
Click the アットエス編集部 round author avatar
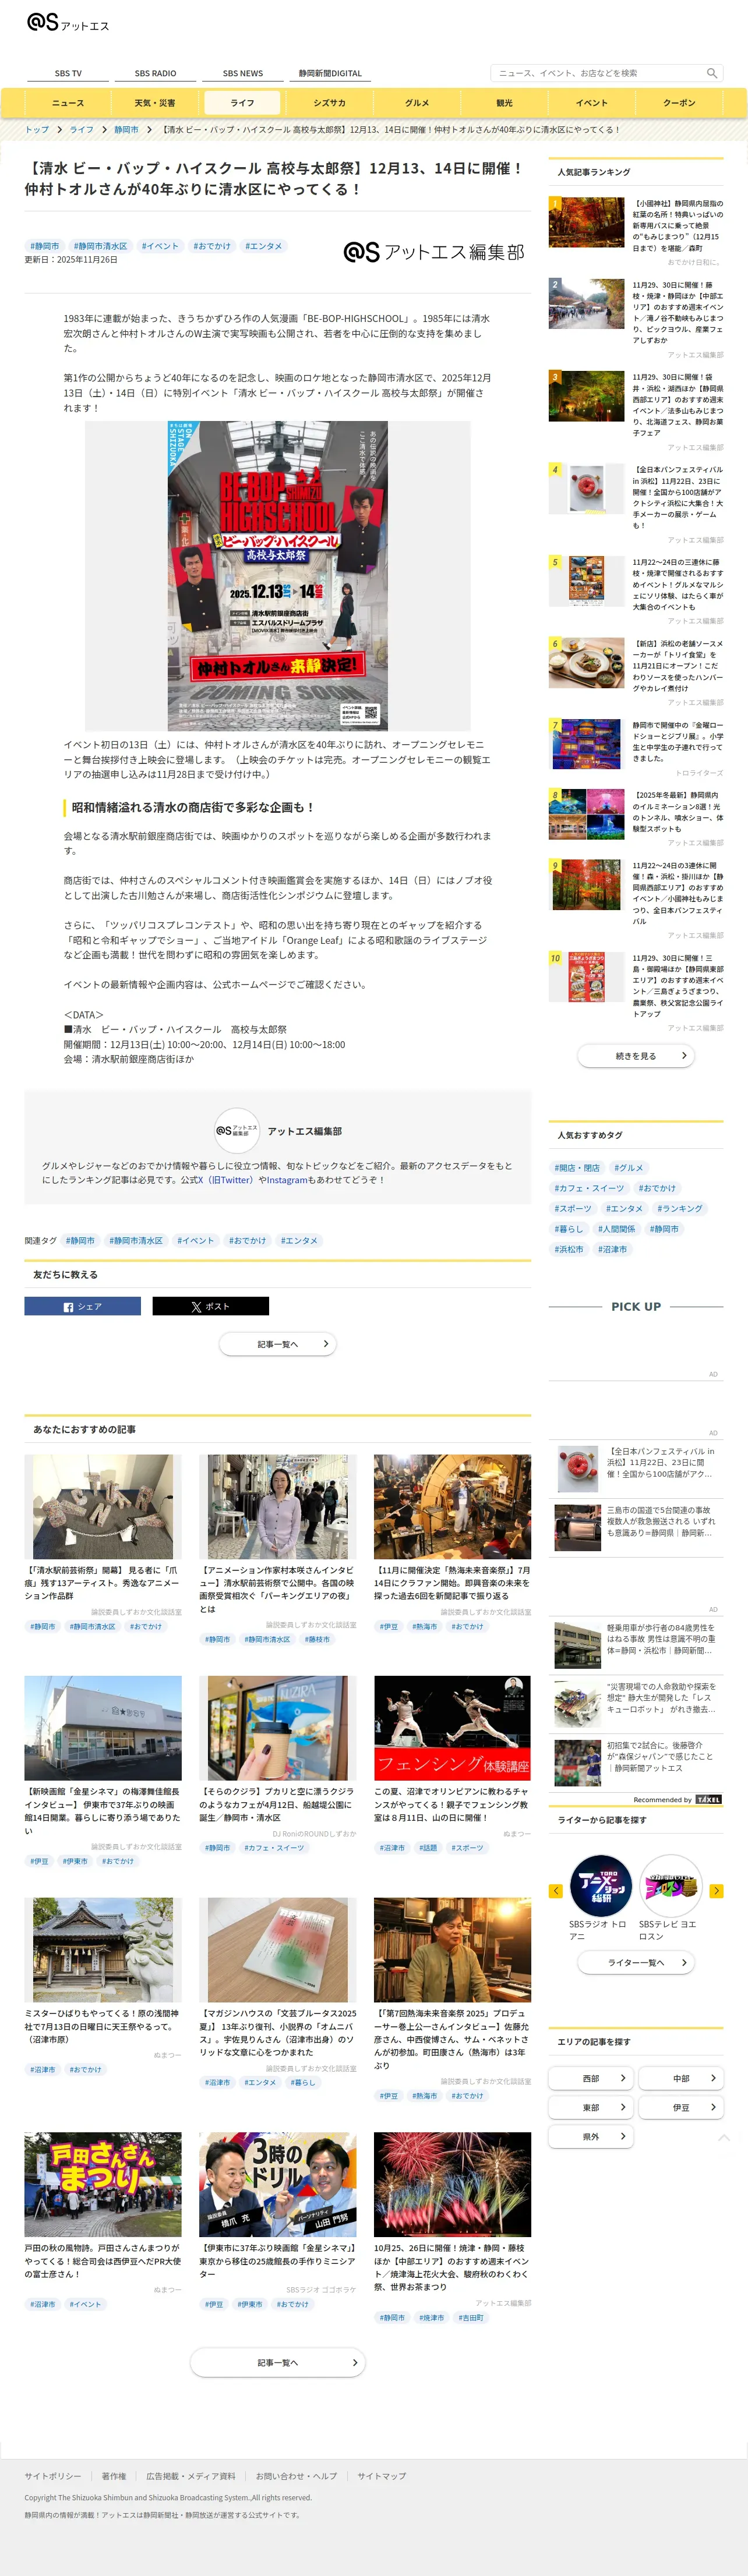(237, 1131)
